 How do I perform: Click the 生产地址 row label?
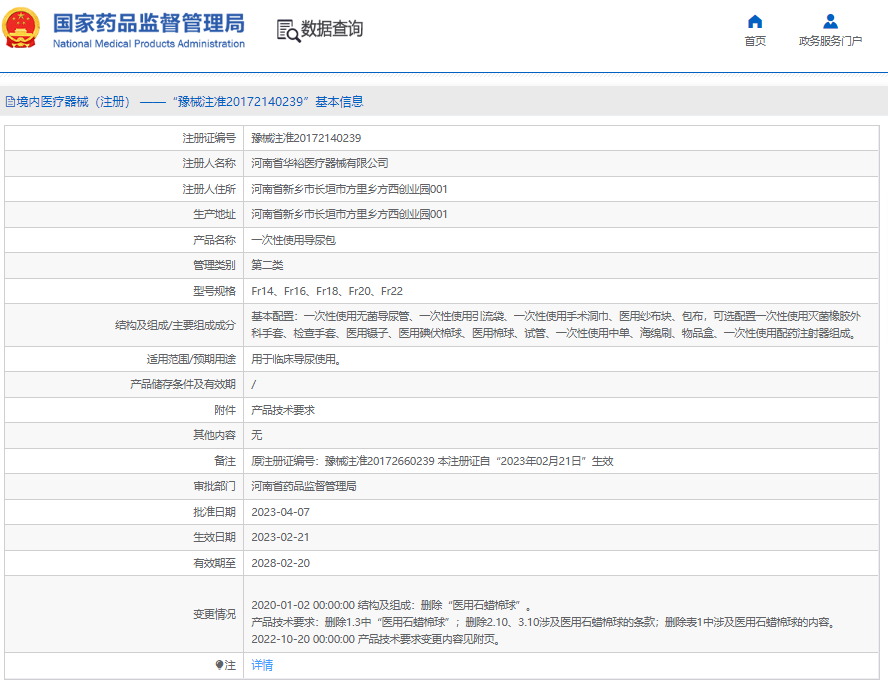coord(214,215)
